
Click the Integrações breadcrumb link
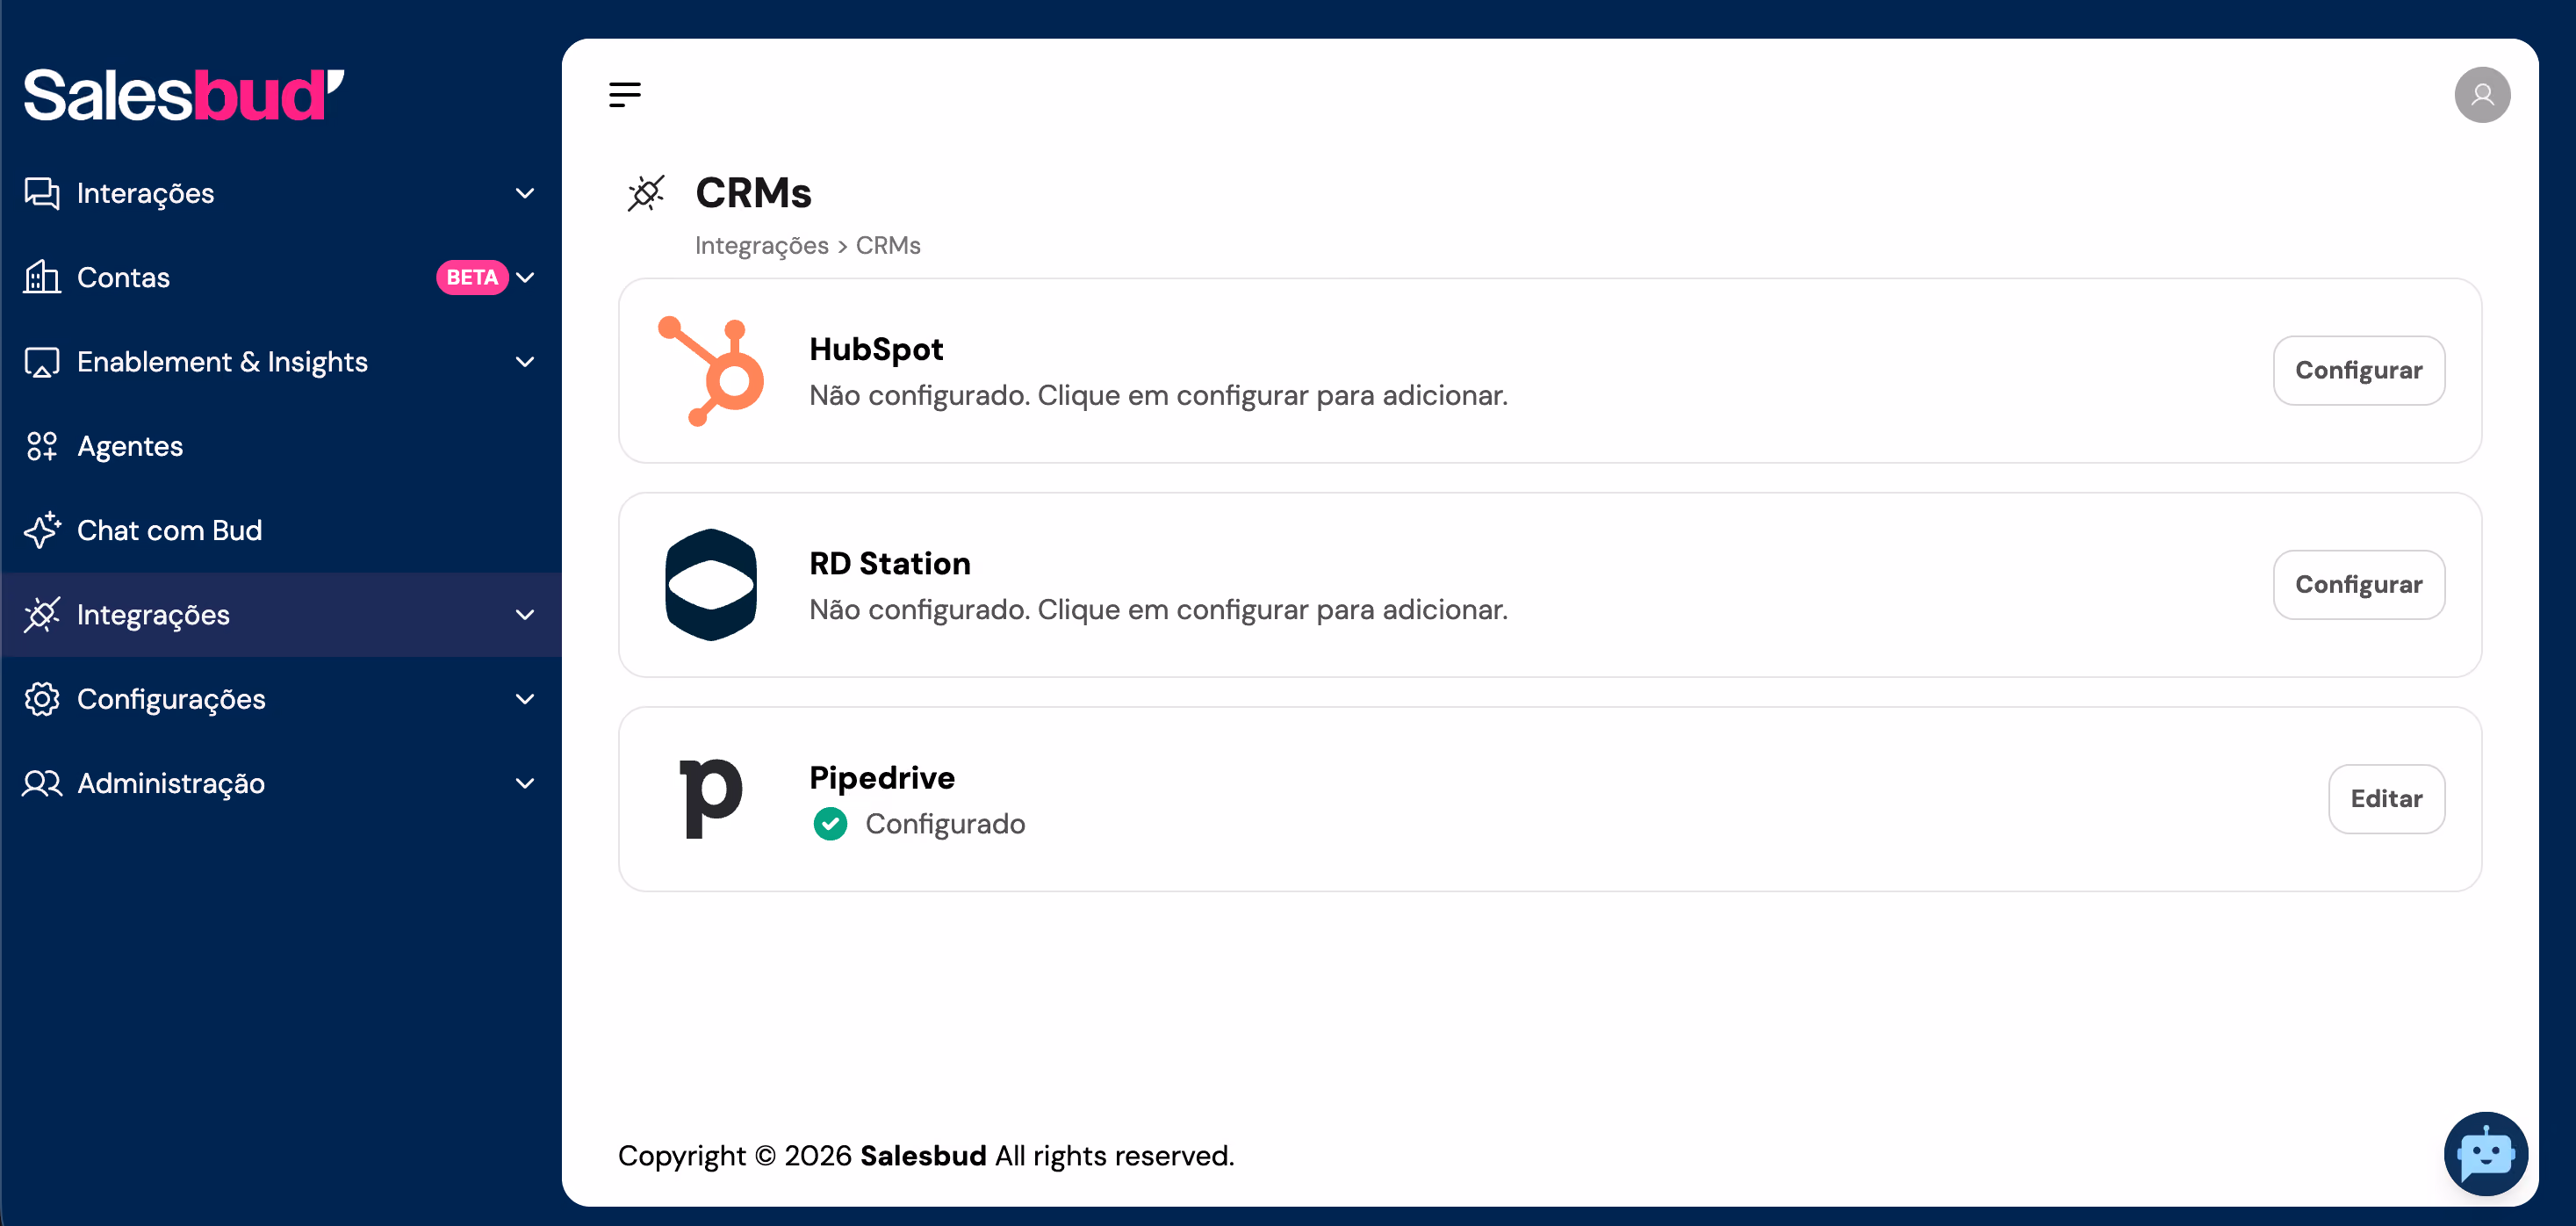761,245
